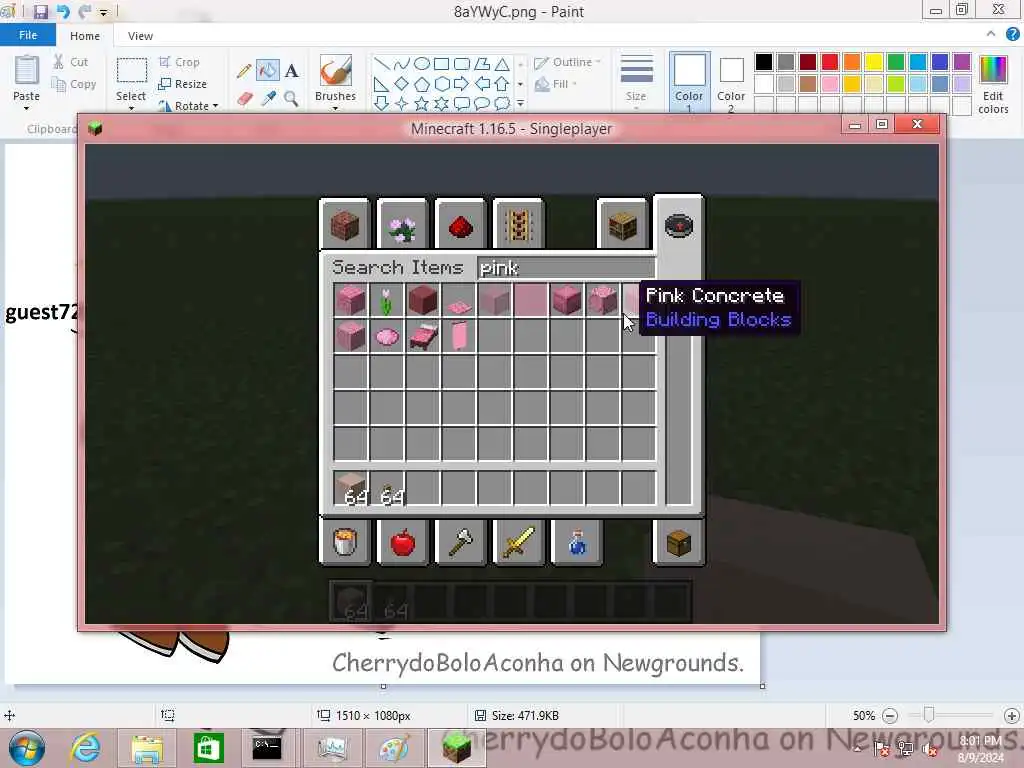
Task: Choose the black color swatch
Action: pyautogui.click(x=763, y=61)
